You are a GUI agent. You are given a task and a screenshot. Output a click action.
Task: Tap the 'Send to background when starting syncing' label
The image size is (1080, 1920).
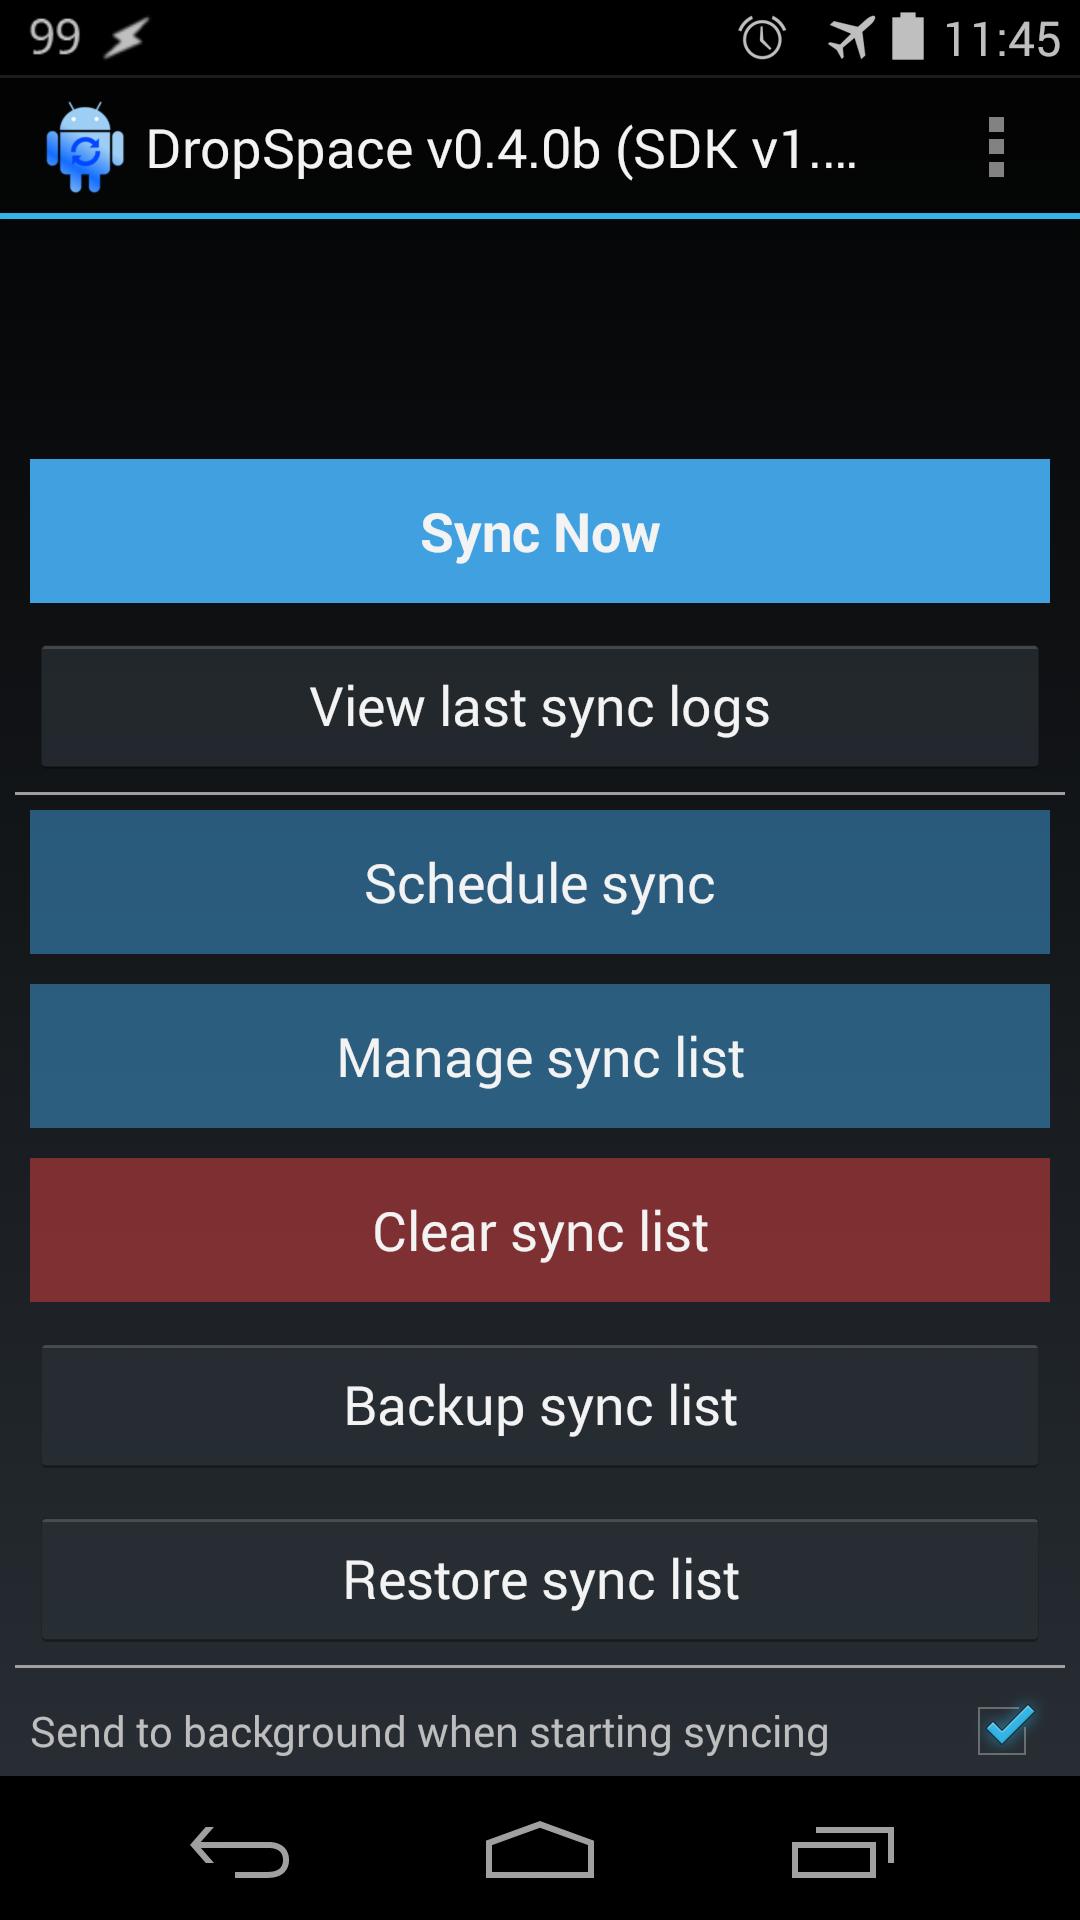(430, 1733)
